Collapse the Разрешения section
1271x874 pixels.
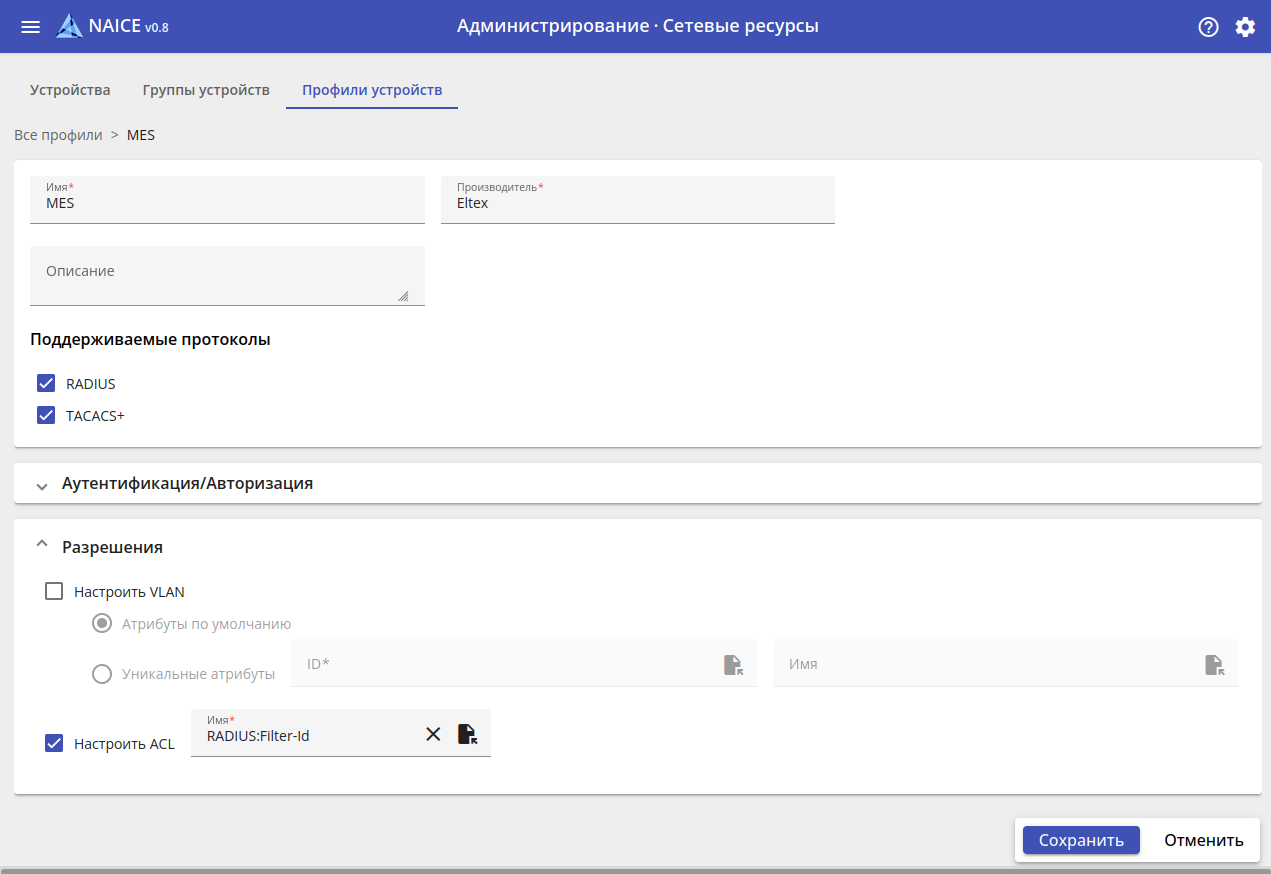coord(42,545)
